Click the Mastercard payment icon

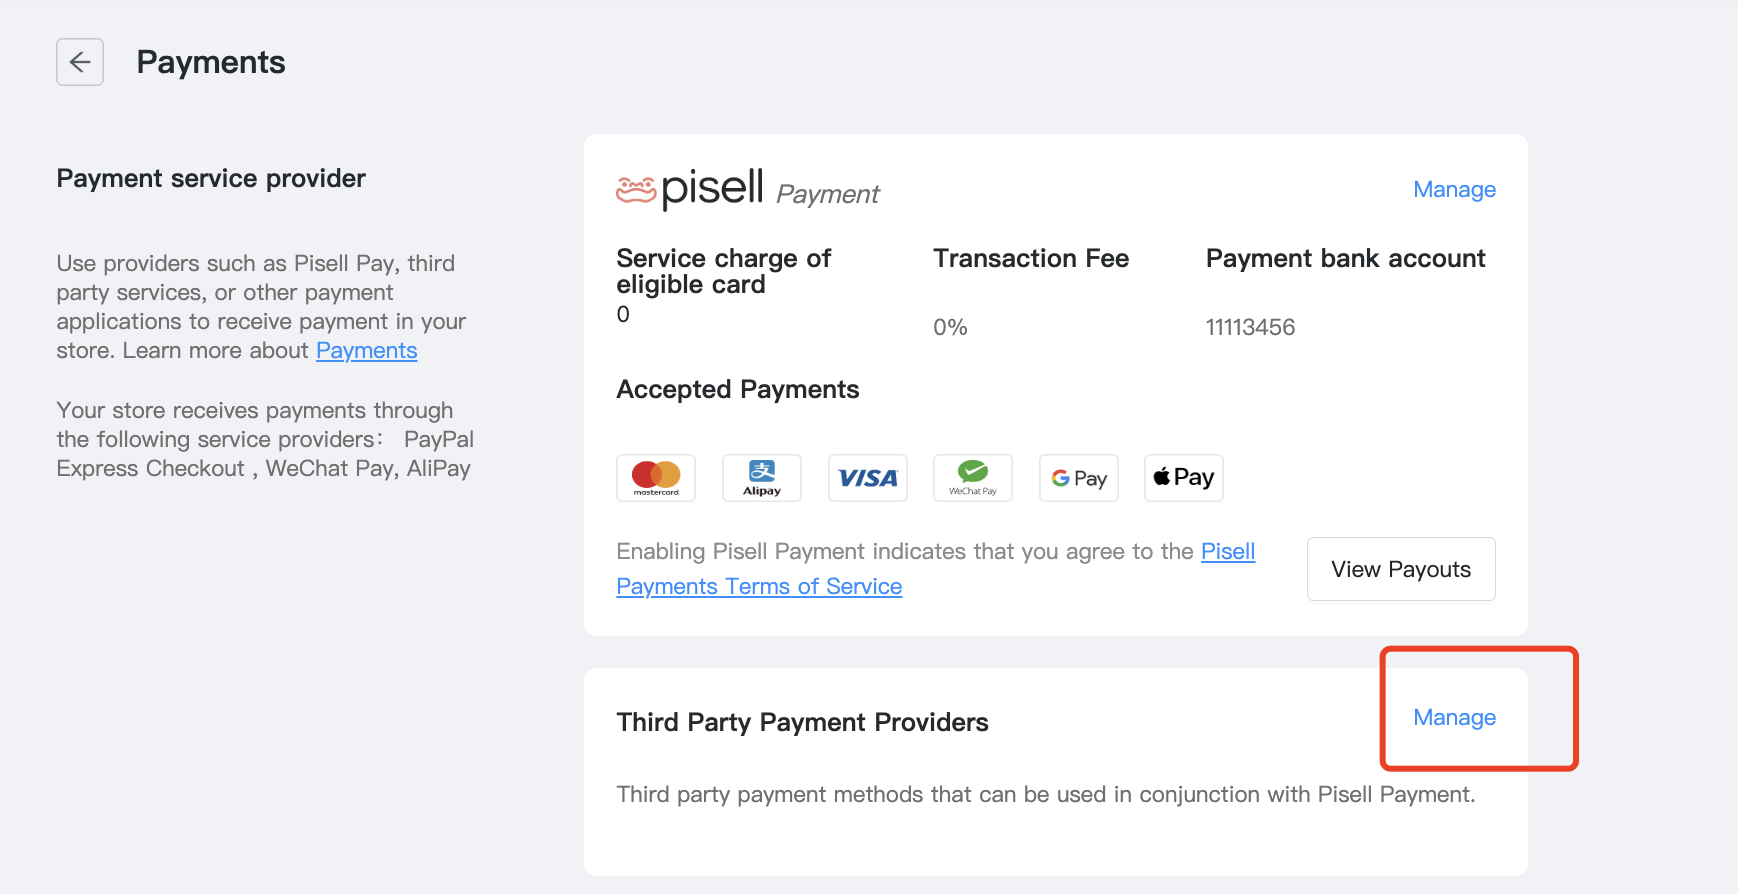click(x=656, y=478)
